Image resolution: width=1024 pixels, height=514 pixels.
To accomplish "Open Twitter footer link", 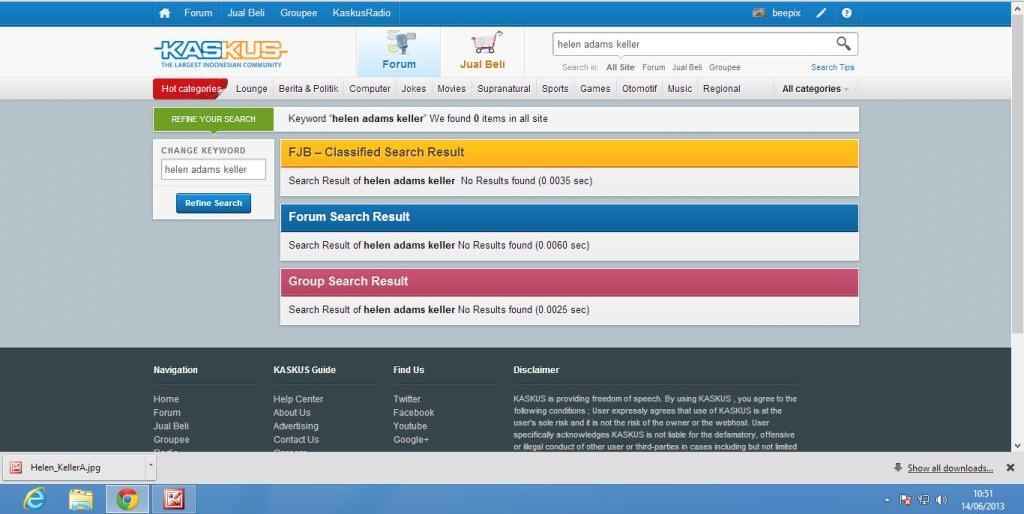I will click(x=407, y=399).
